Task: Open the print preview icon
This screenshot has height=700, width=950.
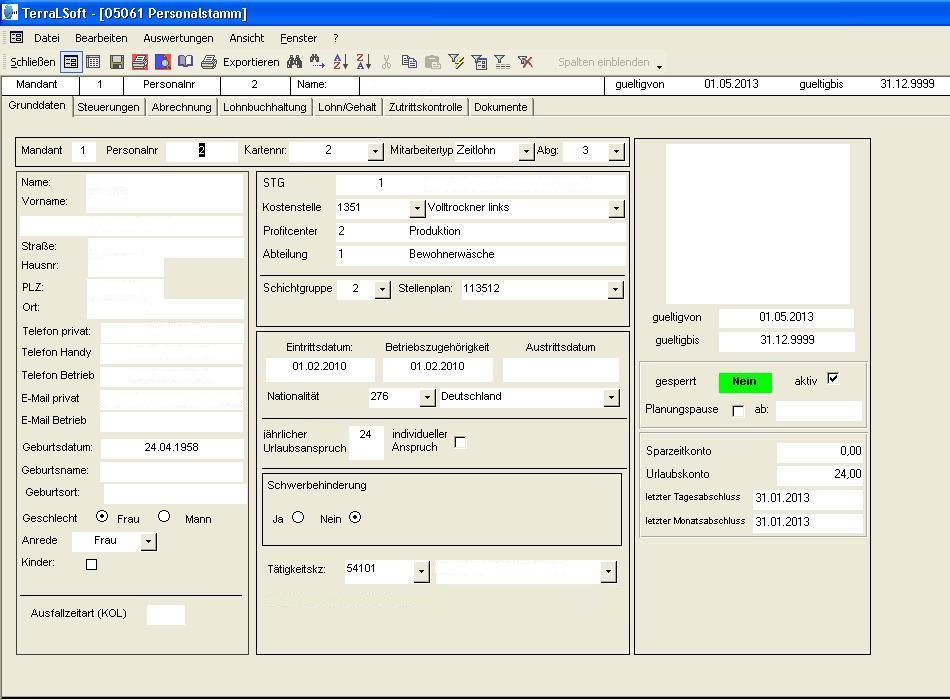Action: click(x=165, y=61)
